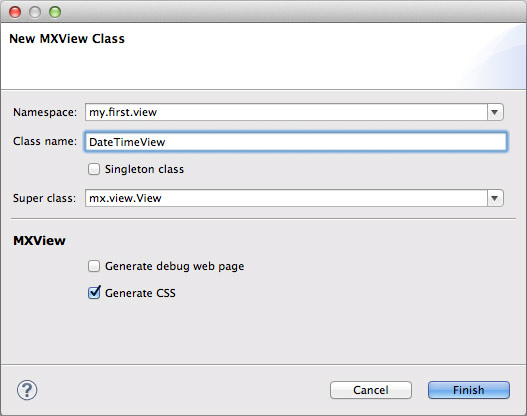Expand the Super class dropdown arrow
The image size is (527, 416).
pos(495,198)
